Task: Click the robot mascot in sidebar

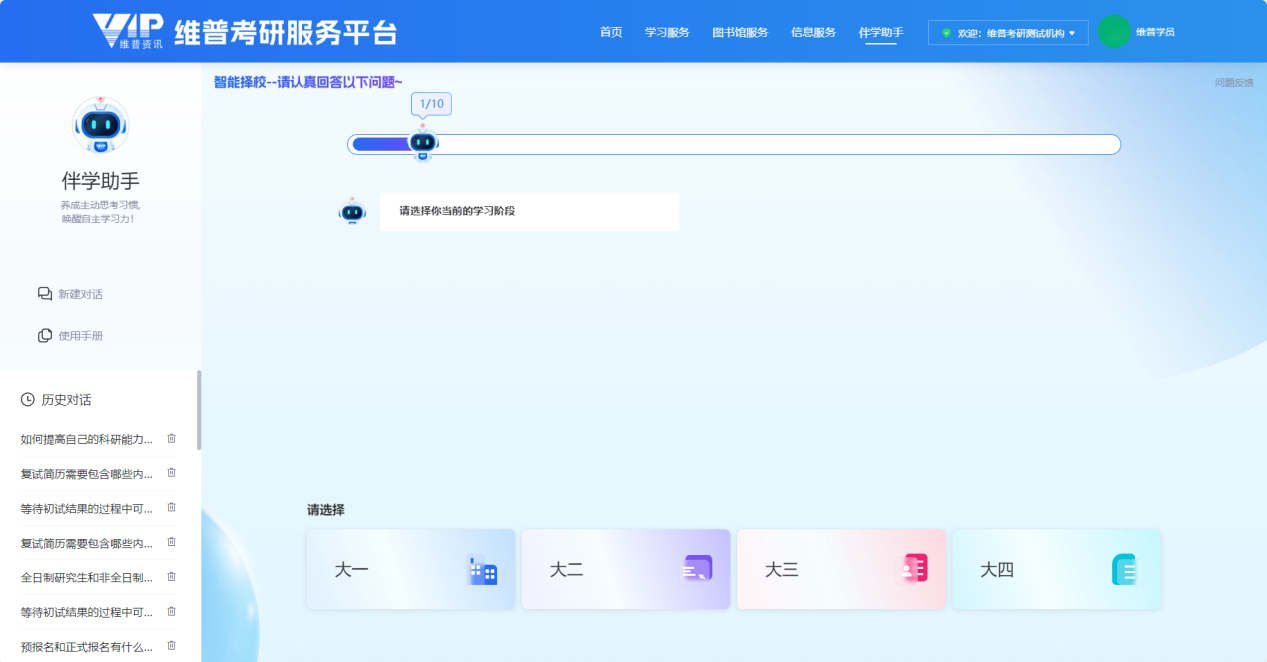Action: (x=101, y=125)
